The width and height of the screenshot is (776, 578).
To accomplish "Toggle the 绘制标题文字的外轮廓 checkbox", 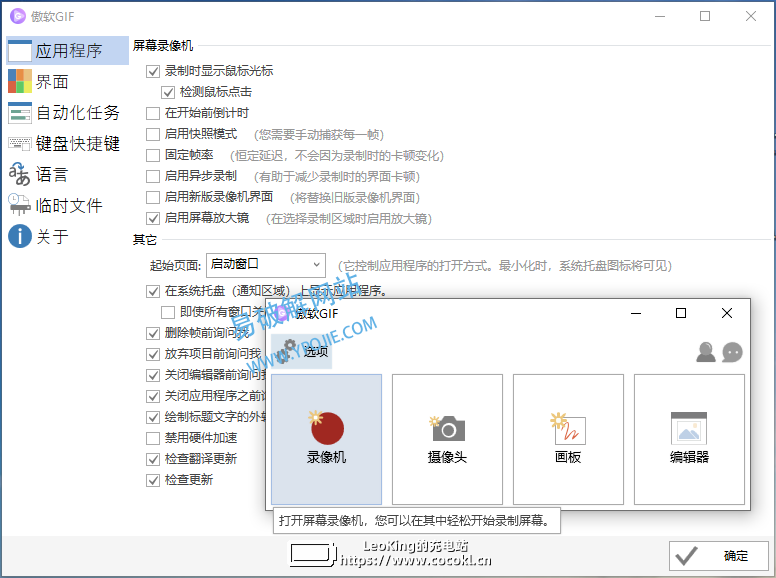I will 153,417.
